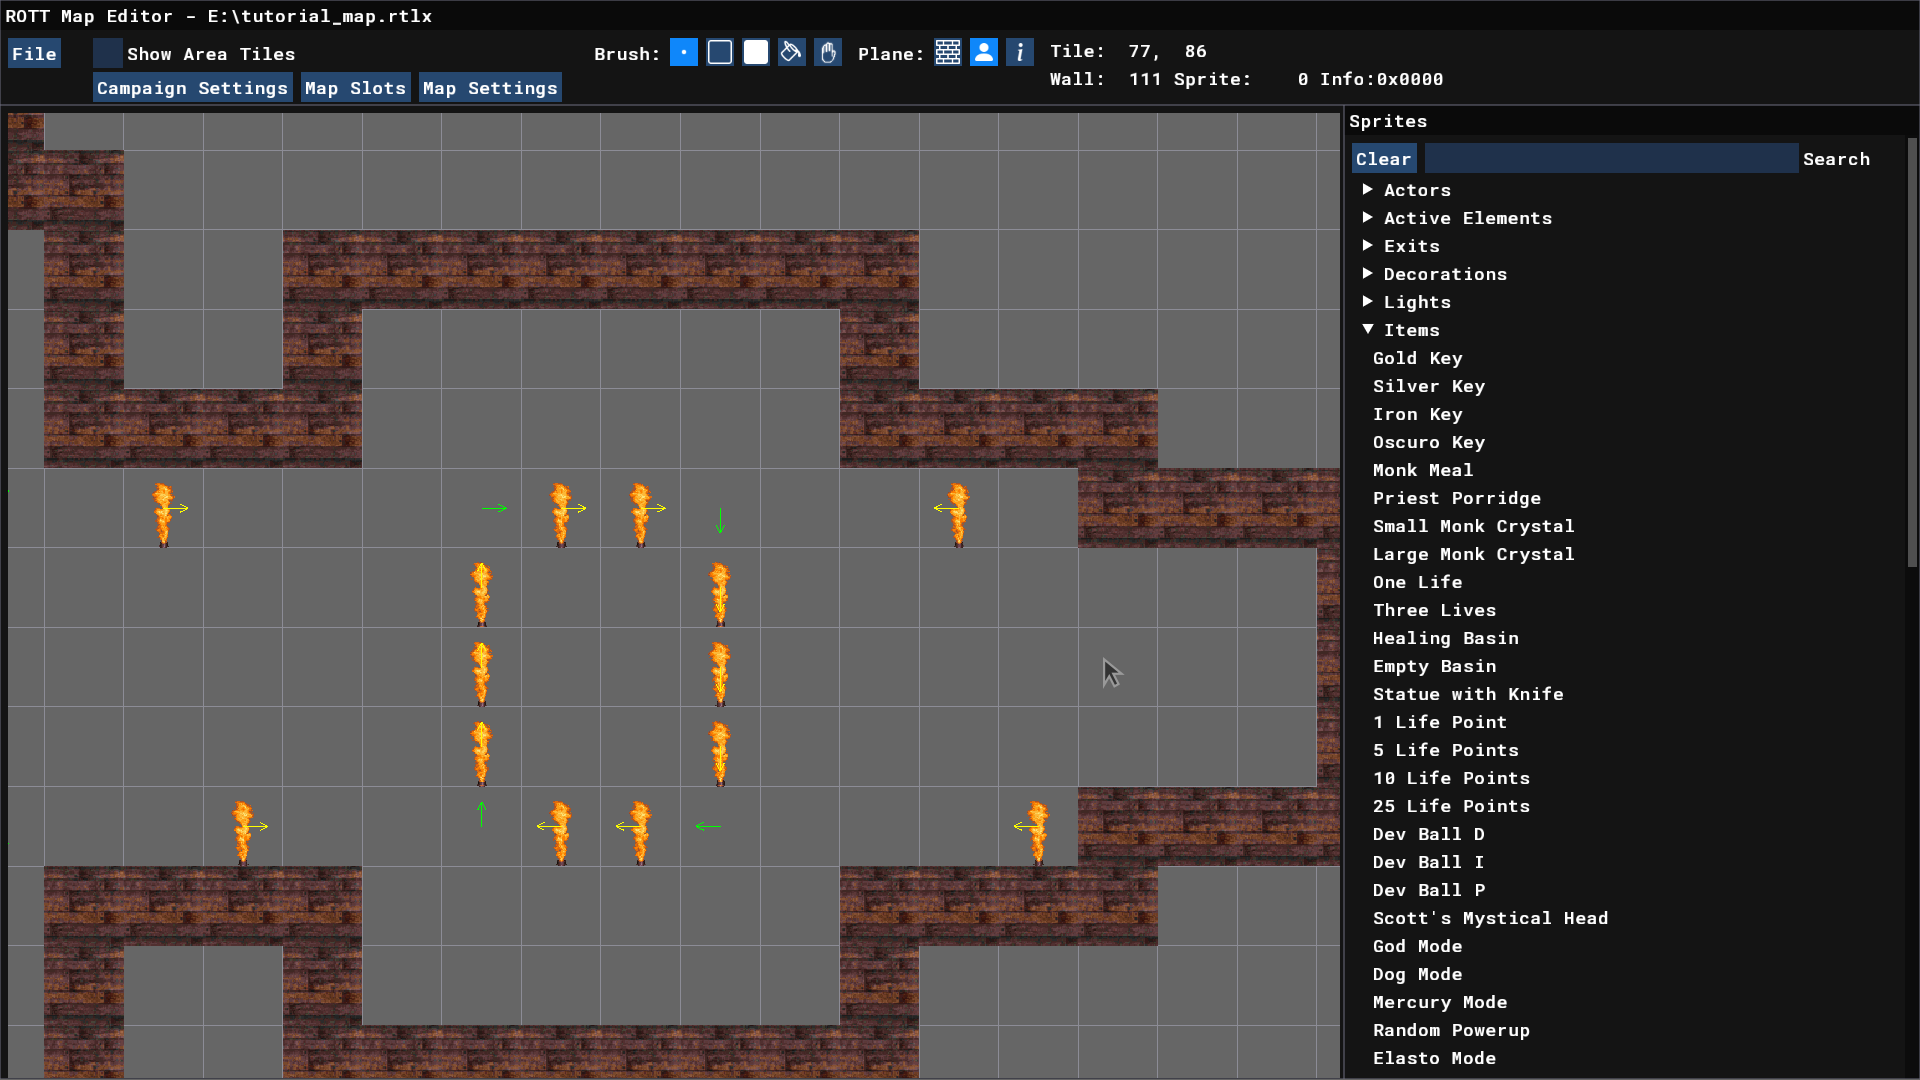Toggle the Show Area Tiles checkbox

coord(108,53)
